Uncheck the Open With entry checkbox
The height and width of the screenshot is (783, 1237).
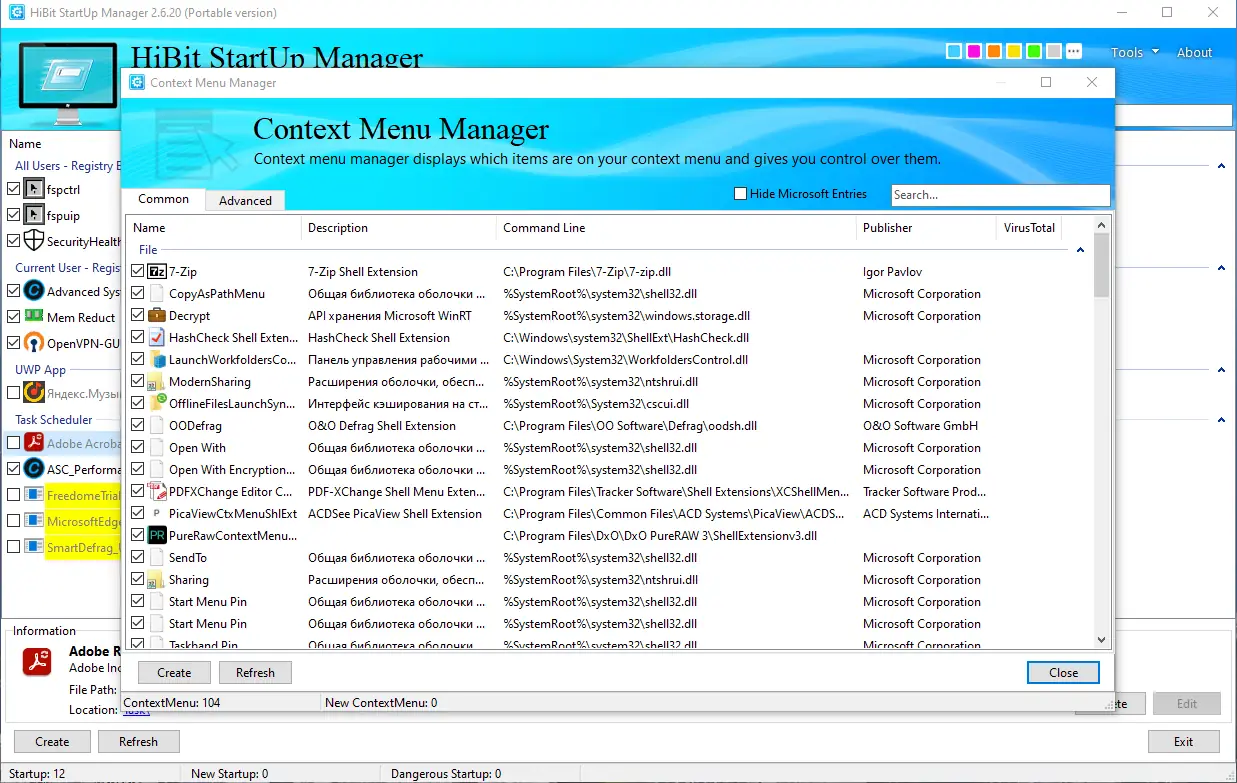(138, 448)
